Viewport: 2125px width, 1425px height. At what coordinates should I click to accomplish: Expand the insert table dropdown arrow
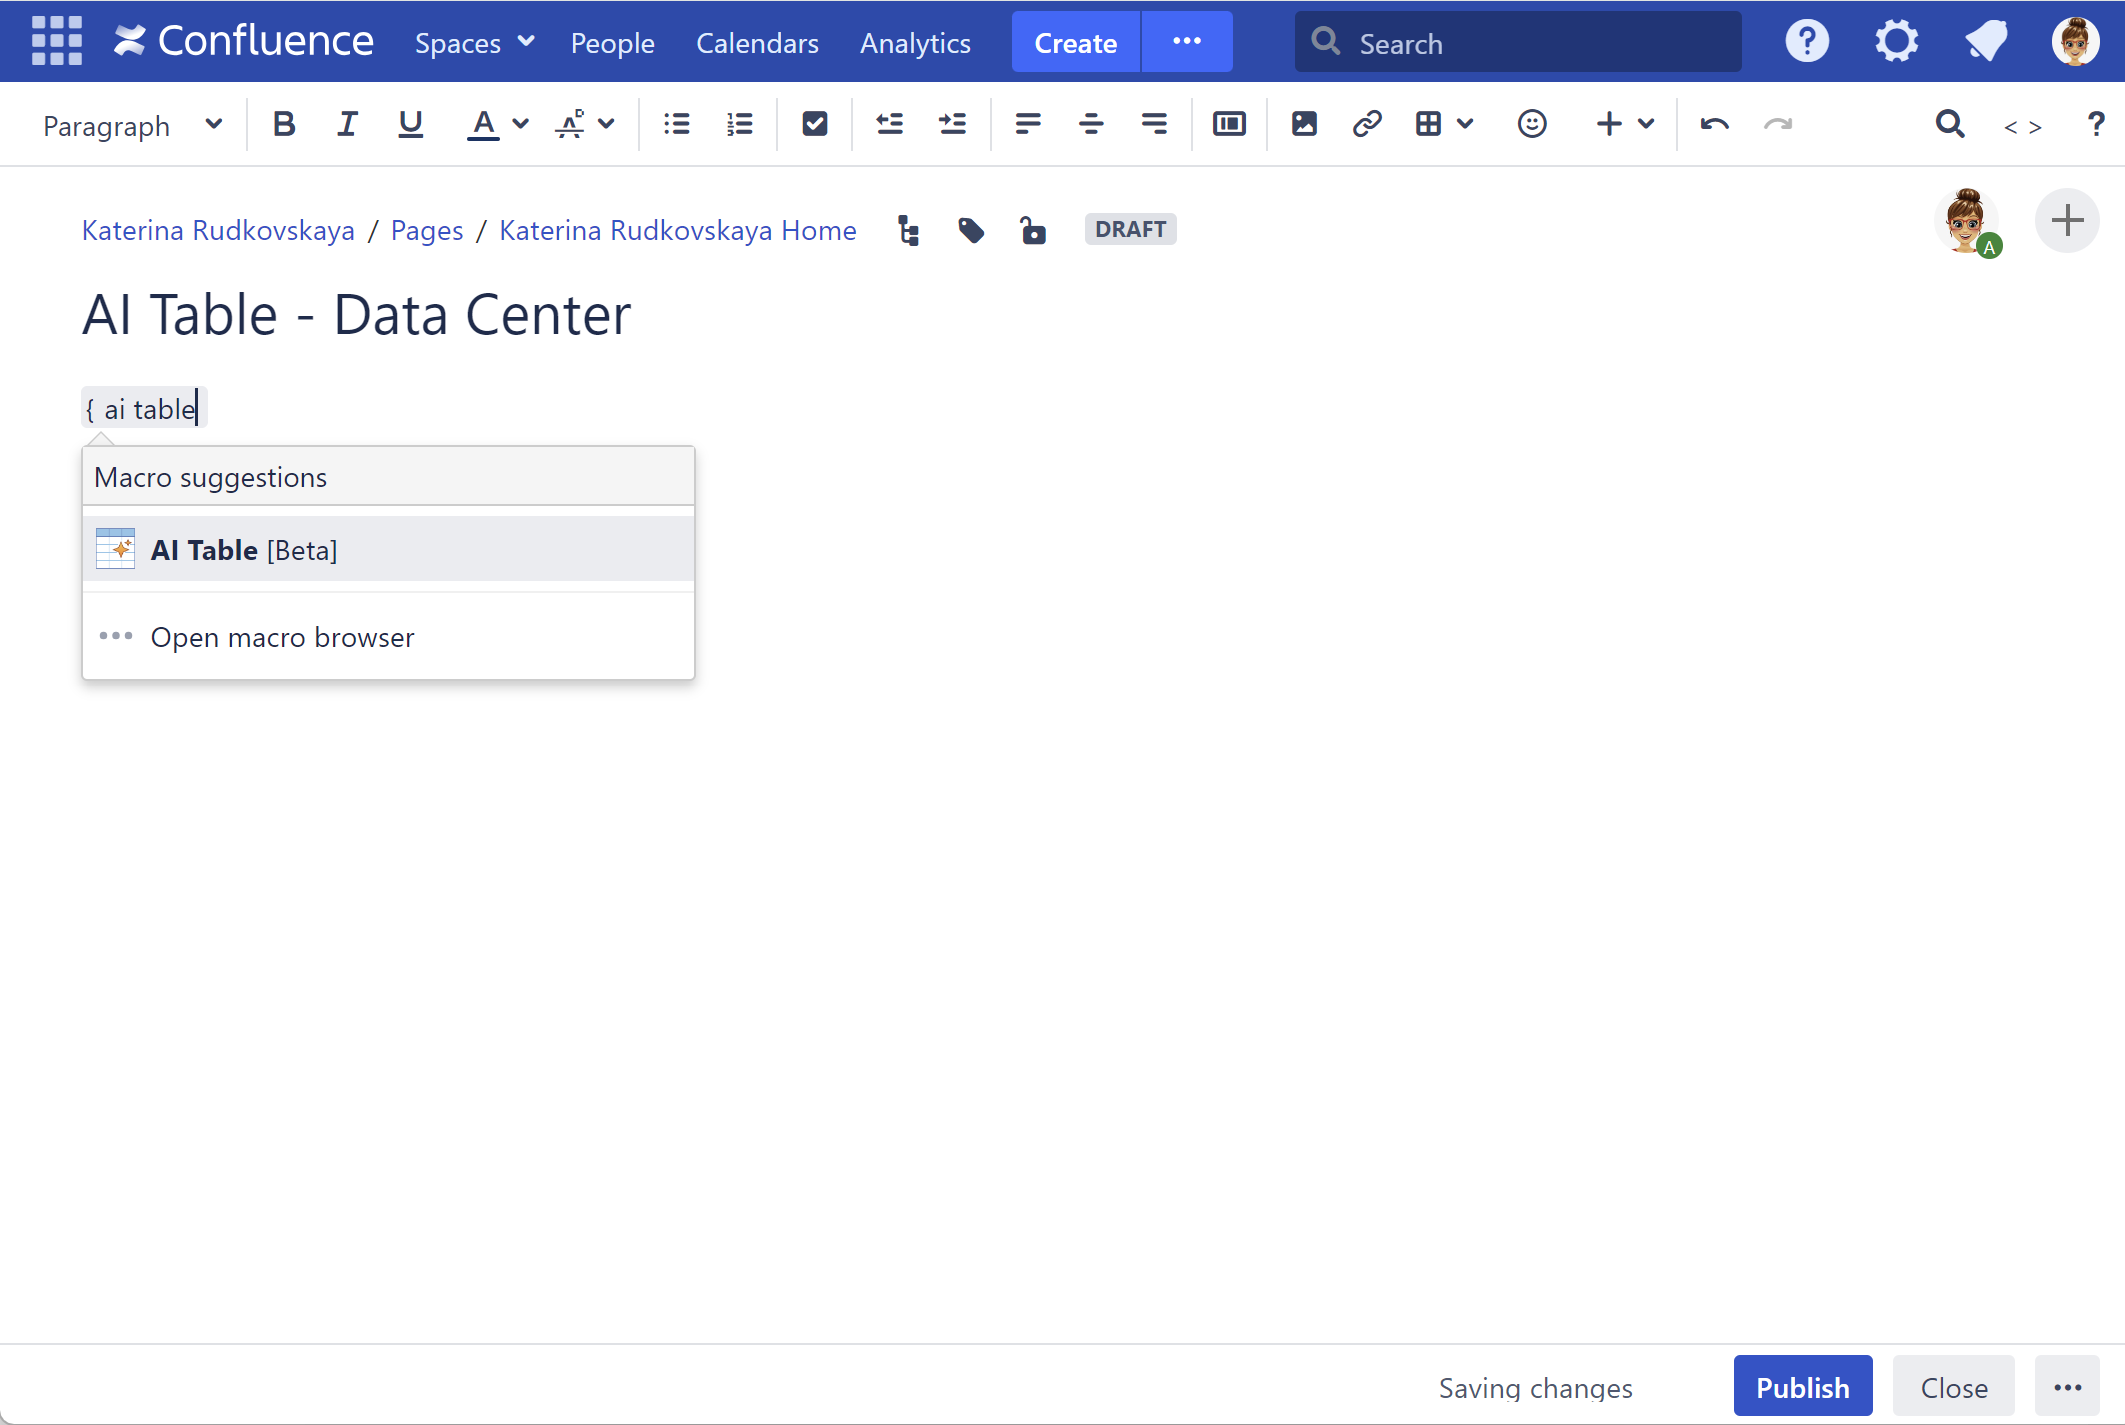coord(1465,124)
